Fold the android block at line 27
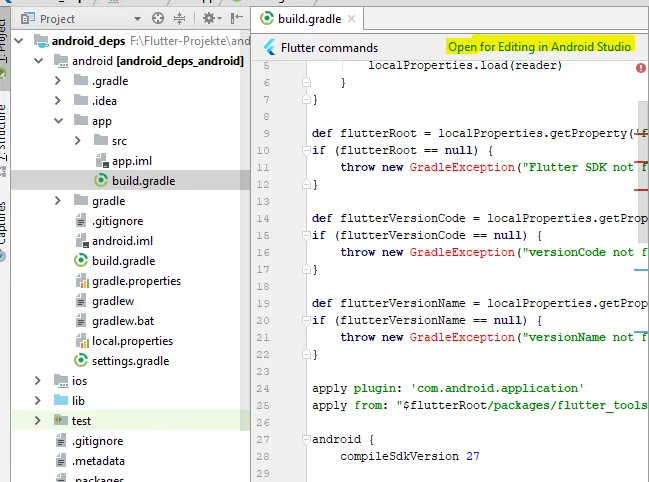This screenshot has height=482, width=649. [x=306, y=439]
